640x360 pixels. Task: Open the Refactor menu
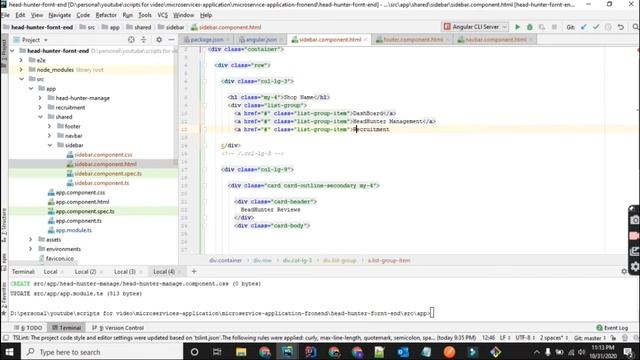point(106,15)
